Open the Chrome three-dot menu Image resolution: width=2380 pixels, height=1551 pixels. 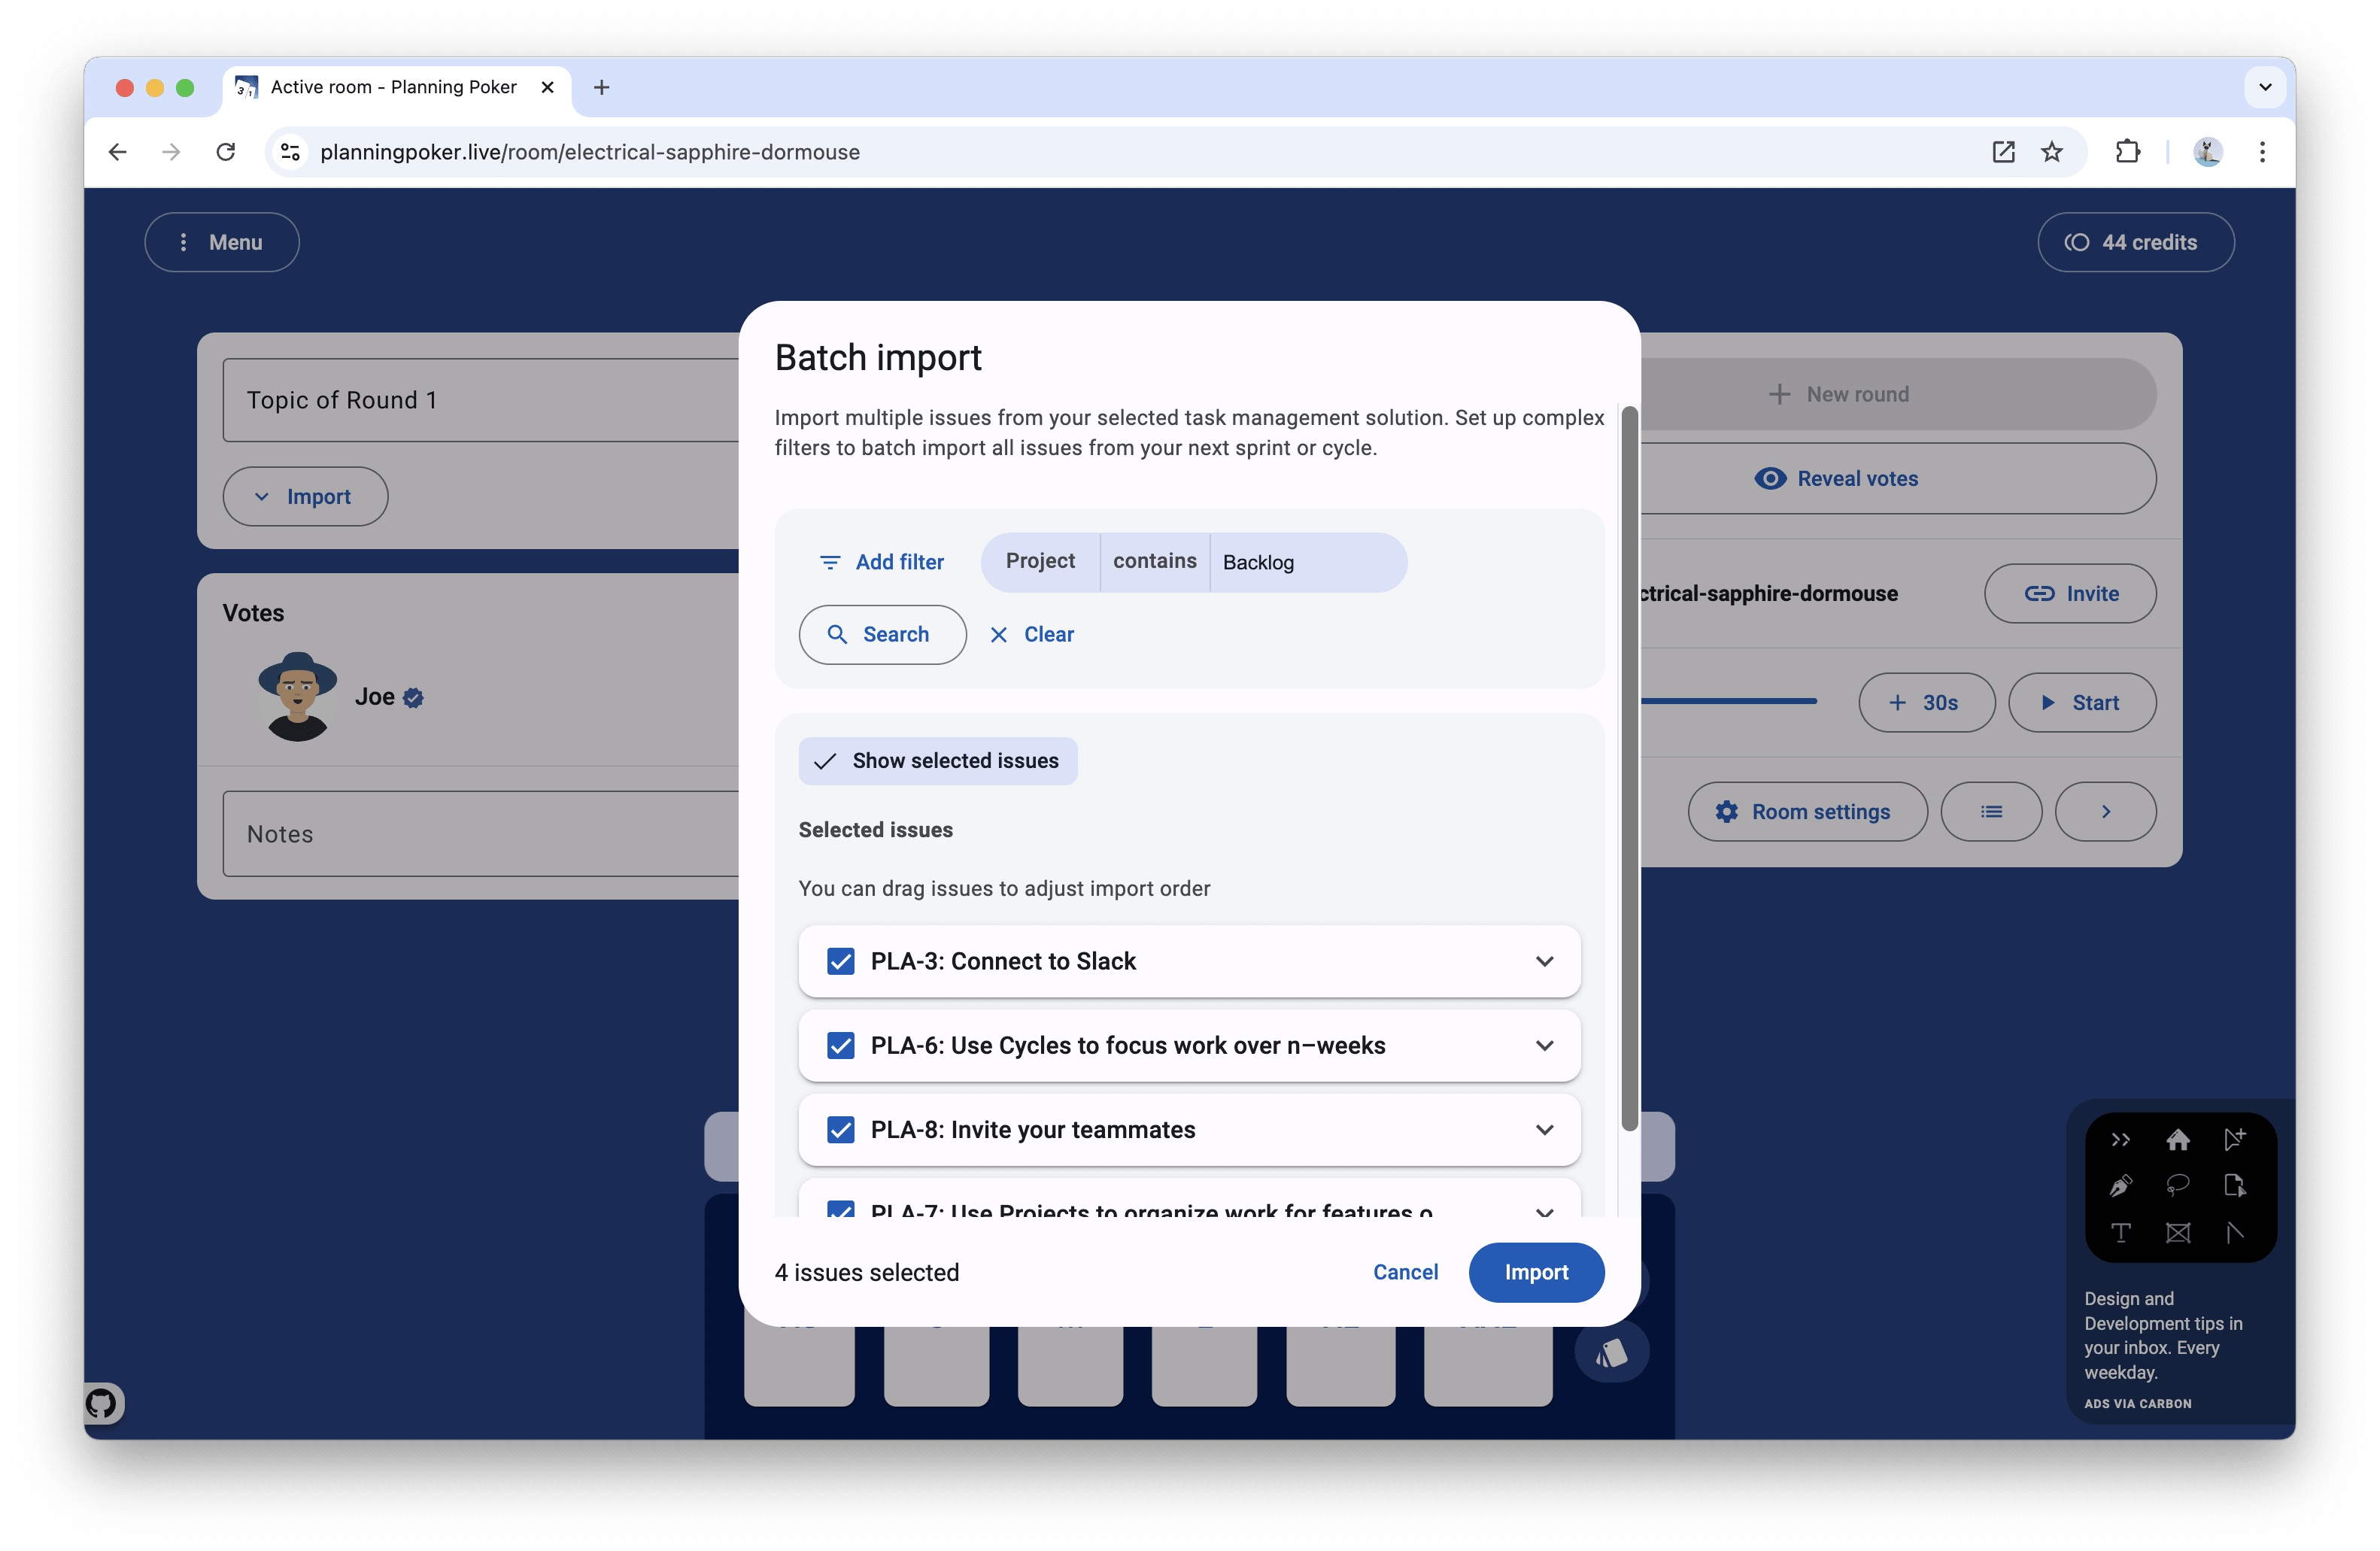pyautogui.click(x=2262, y=152)
